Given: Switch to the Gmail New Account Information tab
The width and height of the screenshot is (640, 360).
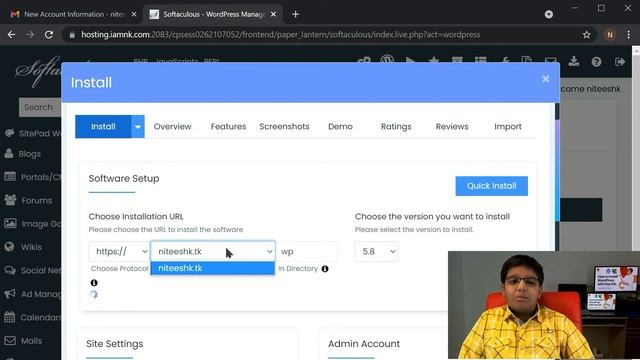Looking at the screenshot, I should point(73,14).
